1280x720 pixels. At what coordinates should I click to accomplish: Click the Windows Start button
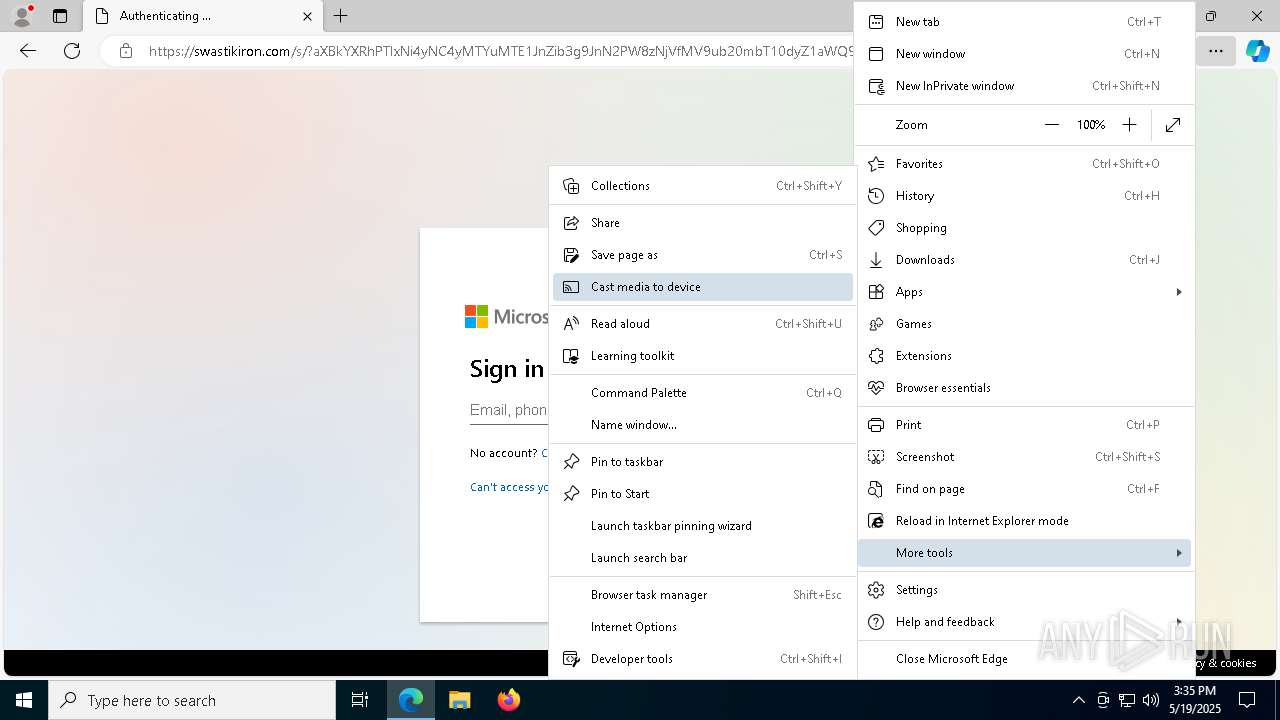pos(24,700)
